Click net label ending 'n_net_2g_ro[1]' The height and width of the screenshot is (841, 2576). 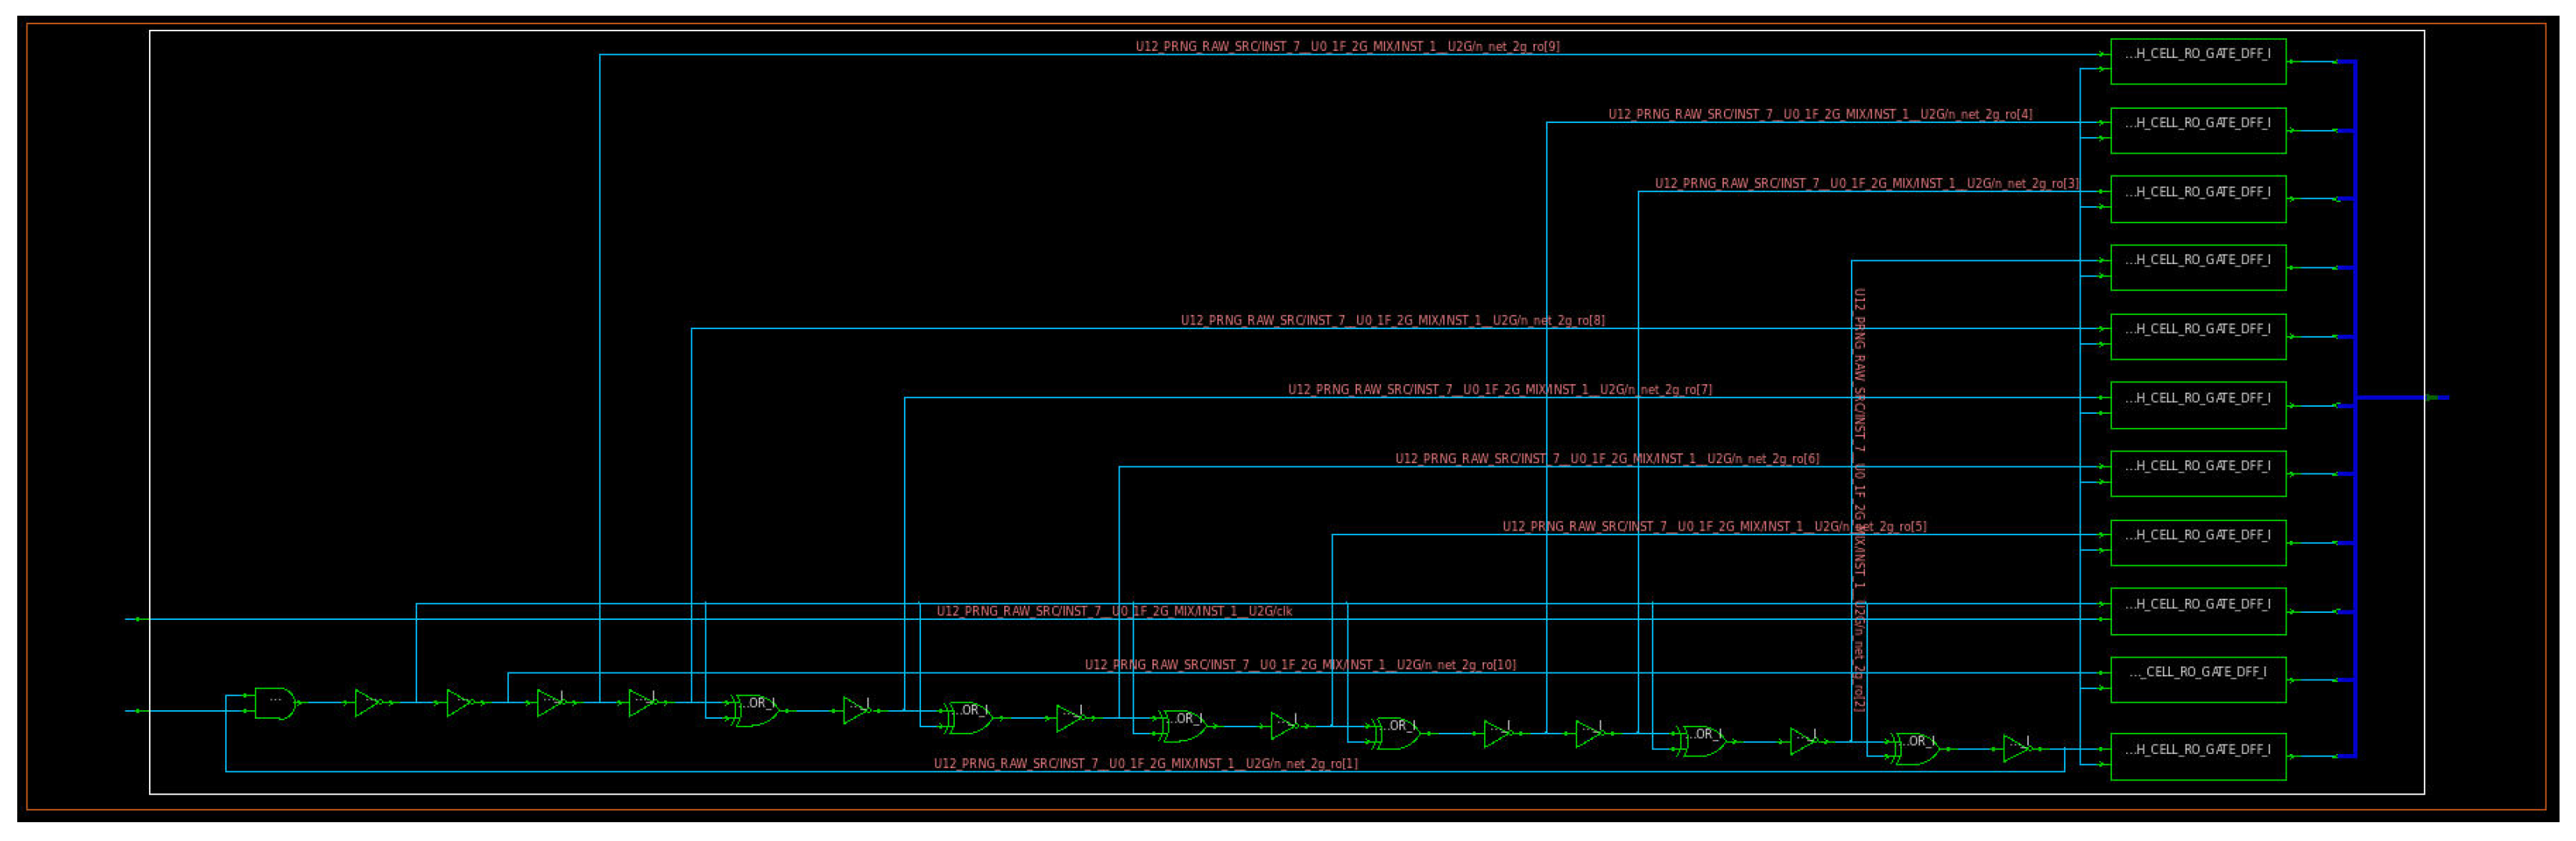[x=1146, y=763]
